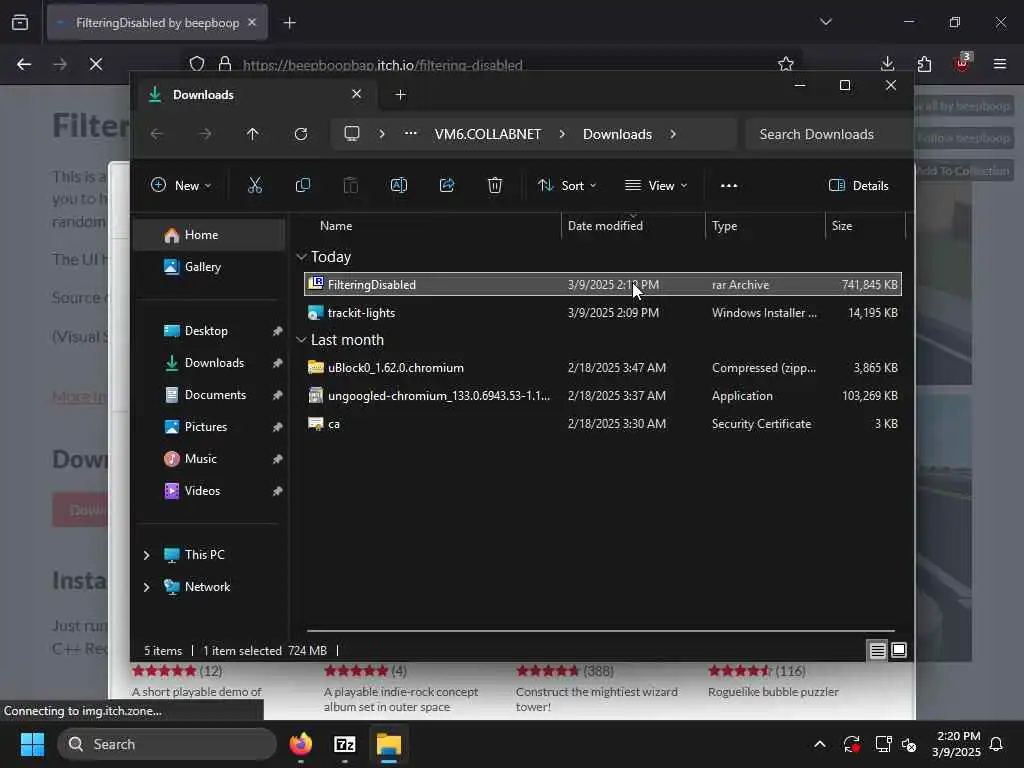This screenshot has height=768, width=1024.
Task: Open Gallery in the navigation pane
Action: [209, 267]
